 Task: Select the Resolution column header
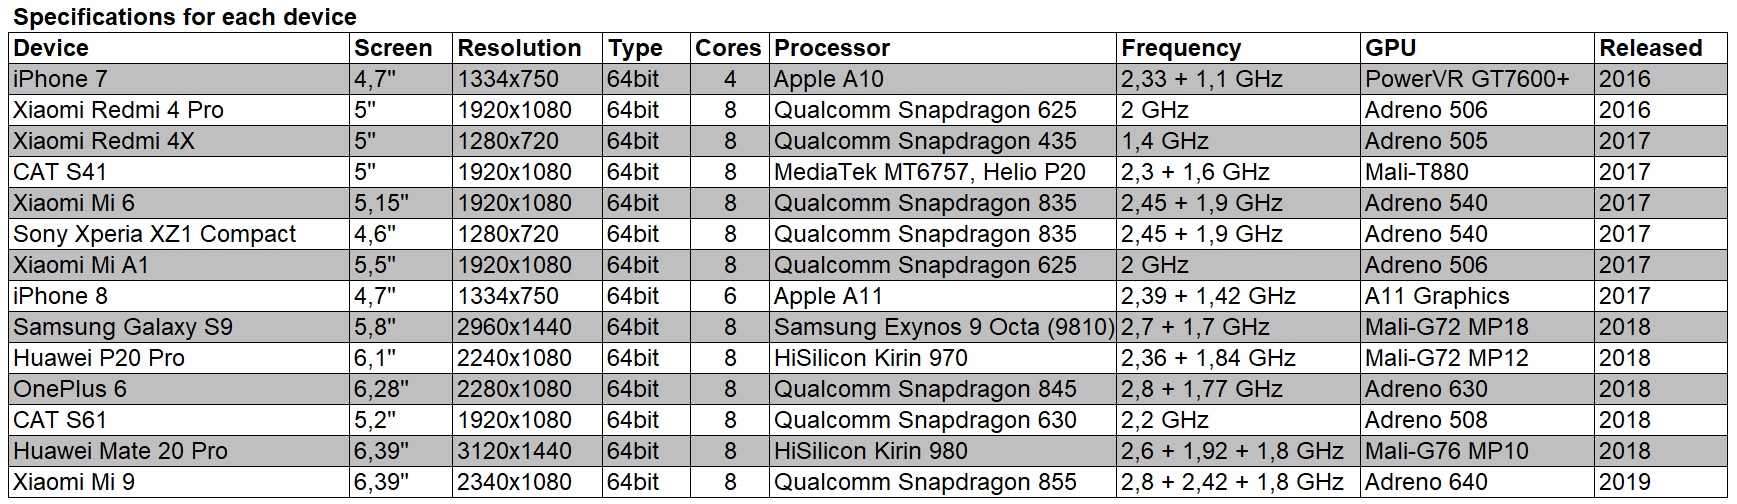pyautogui.click(x=519, y=48)
